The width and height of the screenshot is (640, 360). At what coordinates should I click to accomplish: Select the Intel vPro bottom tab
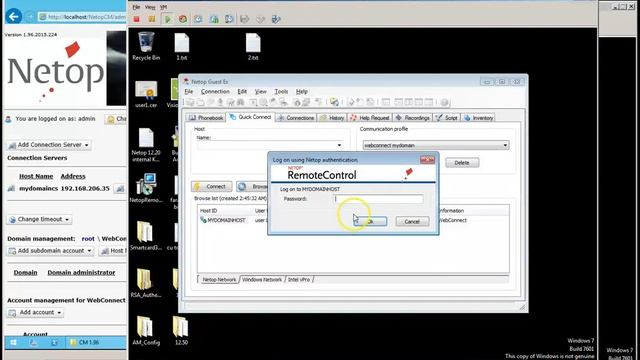coord(299,280)
